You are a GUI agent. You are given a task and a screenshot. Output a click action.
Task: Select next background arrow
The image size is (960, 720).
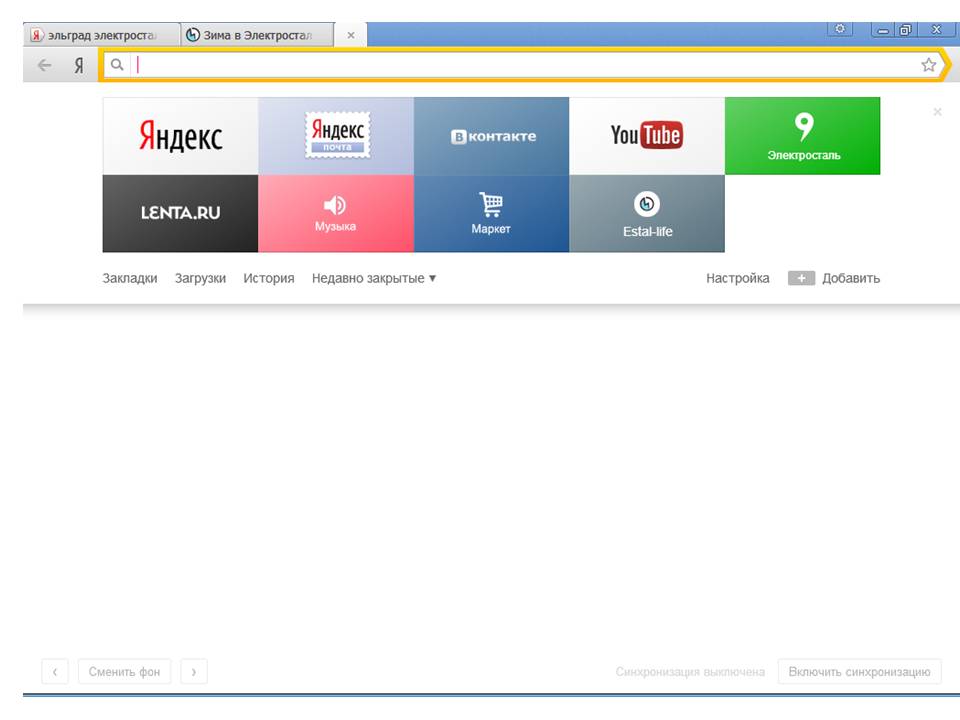[x=194, y=672]
